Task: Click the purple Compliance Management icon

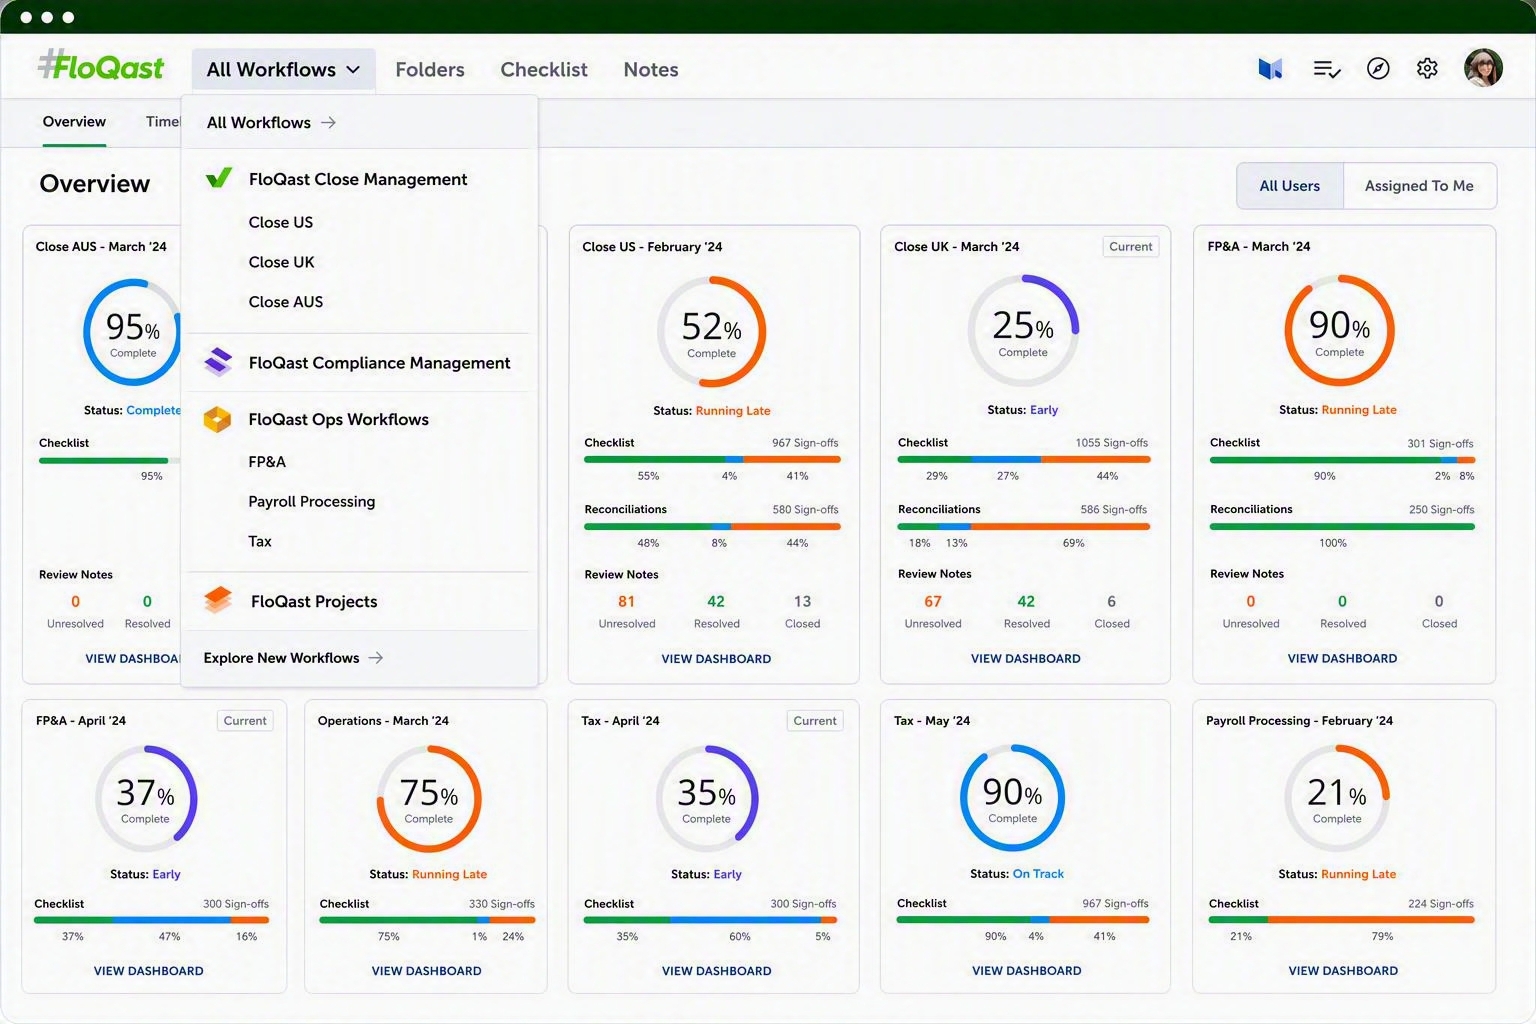Action: (218, 361)
